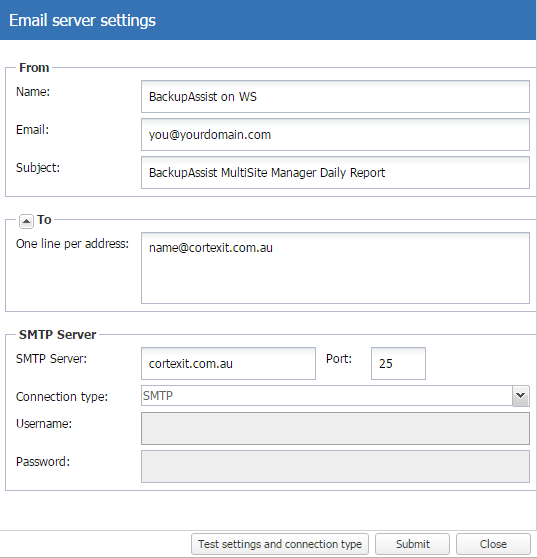Select the SMTP connection type combo box
The height and width of the screenshot is (558, 537).
pos(335,396)
